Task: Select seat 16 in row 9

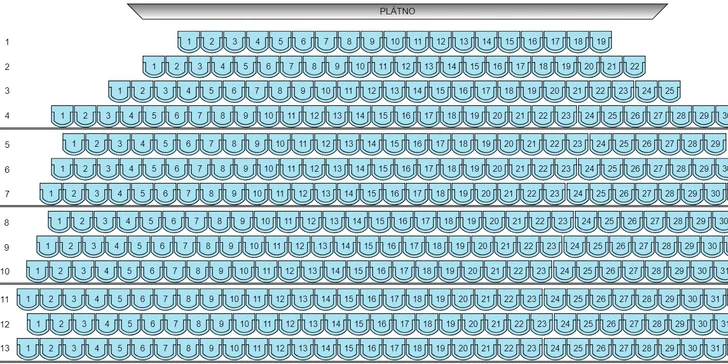Action: point(391,247)
